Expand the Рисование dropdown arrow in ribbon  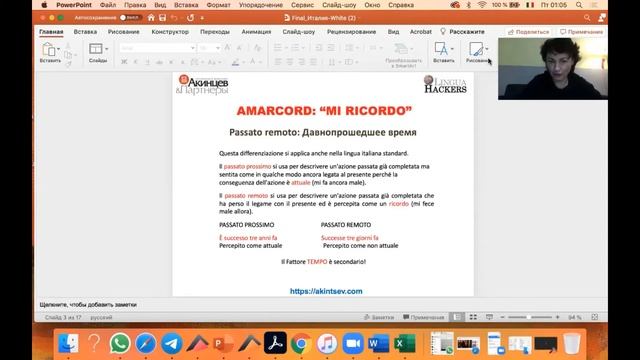coord(487,49)
